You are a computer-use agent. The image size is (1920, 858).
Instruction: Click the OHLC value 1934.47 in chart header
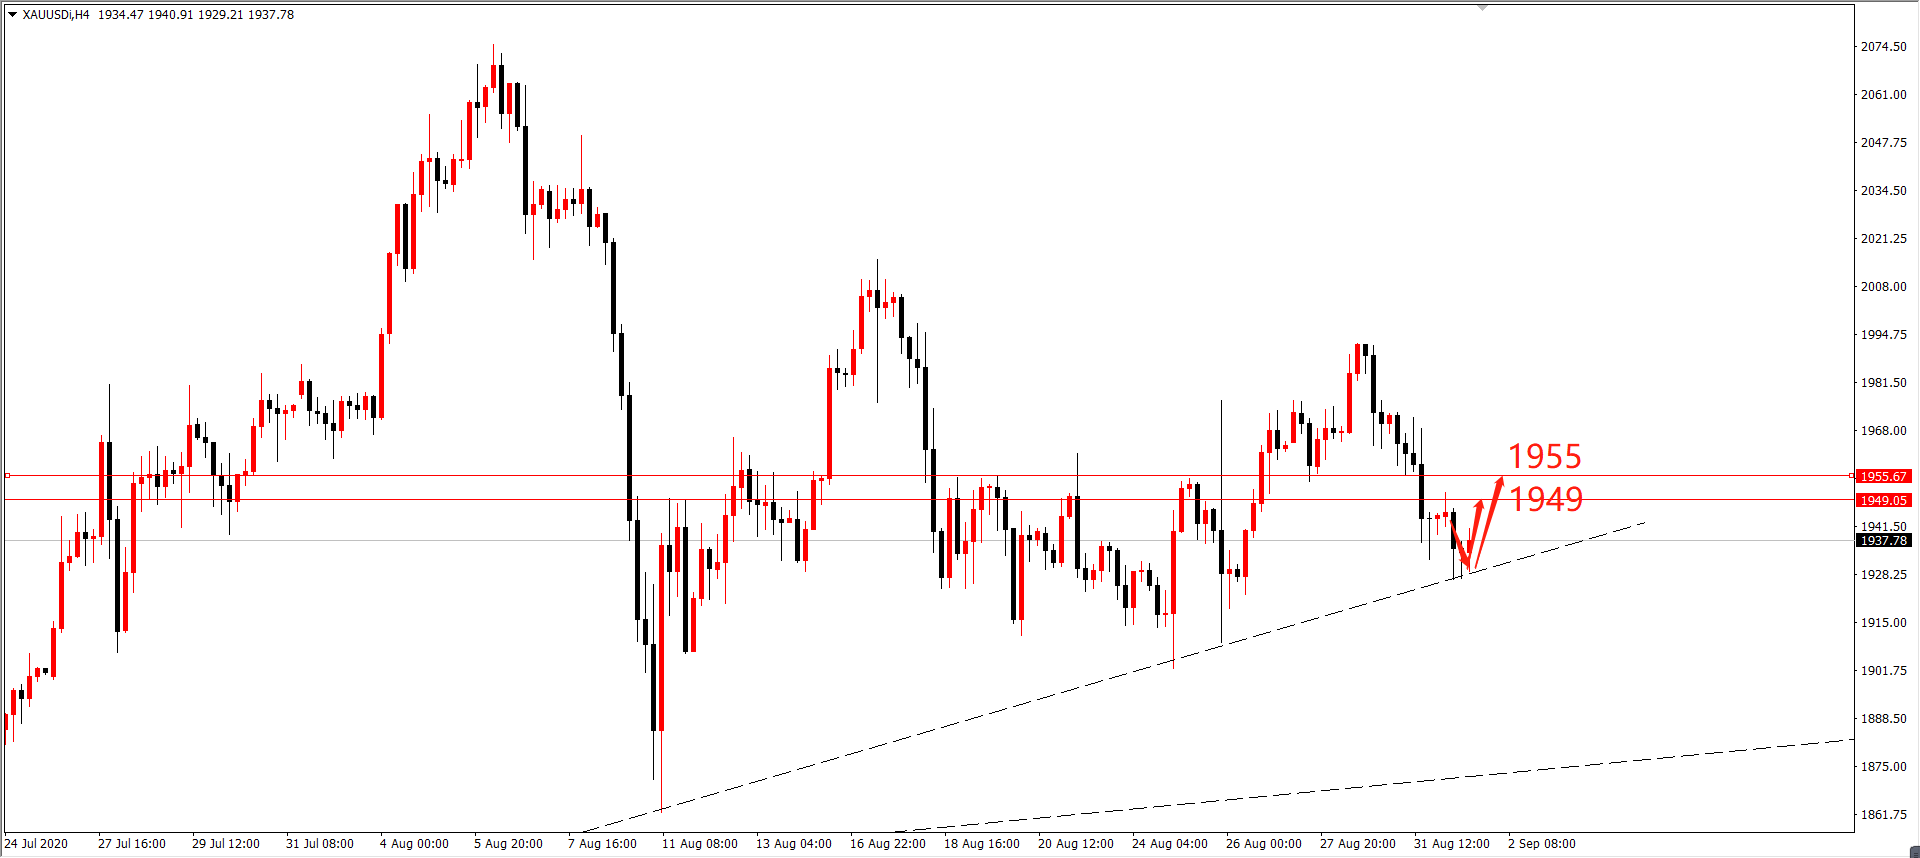click(120, 15)
